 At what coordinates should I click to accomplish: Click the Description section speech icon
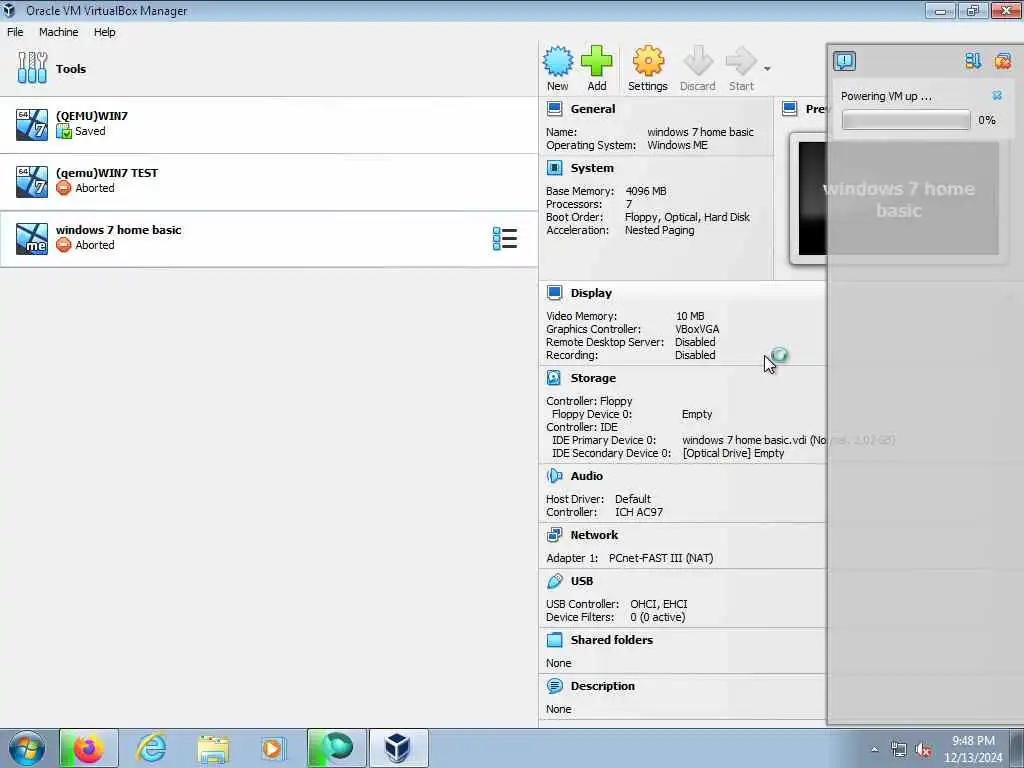(554, 686)
